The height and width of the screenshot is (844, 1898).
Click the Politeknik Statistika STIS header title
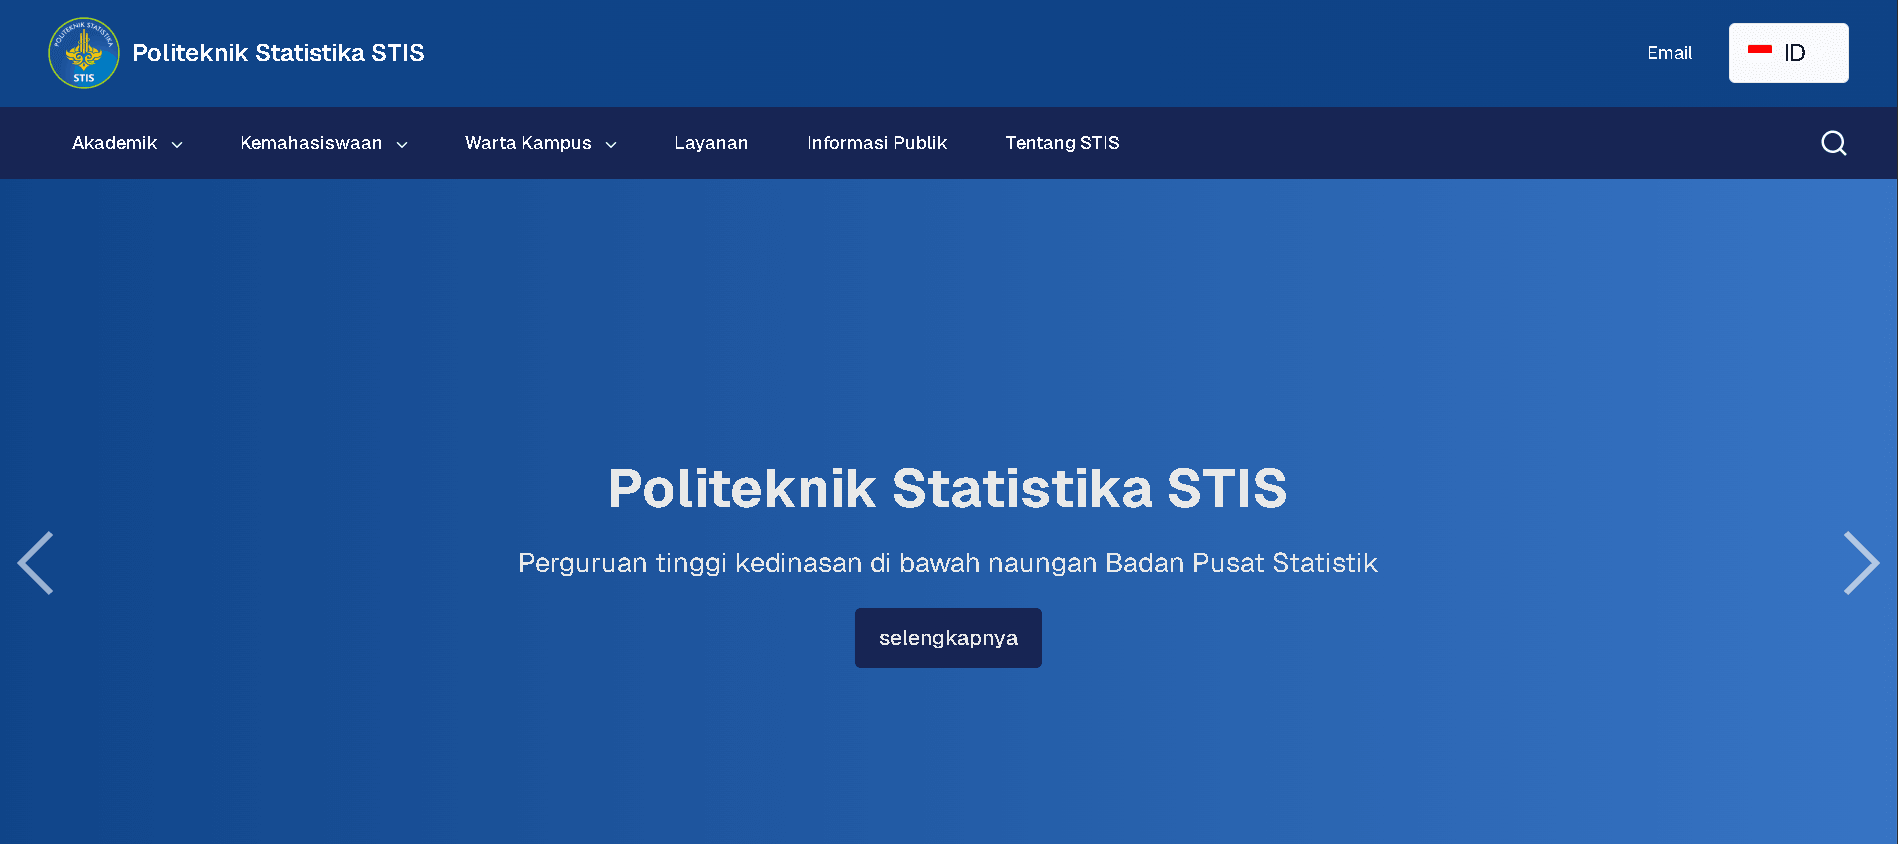coord(278,53)
